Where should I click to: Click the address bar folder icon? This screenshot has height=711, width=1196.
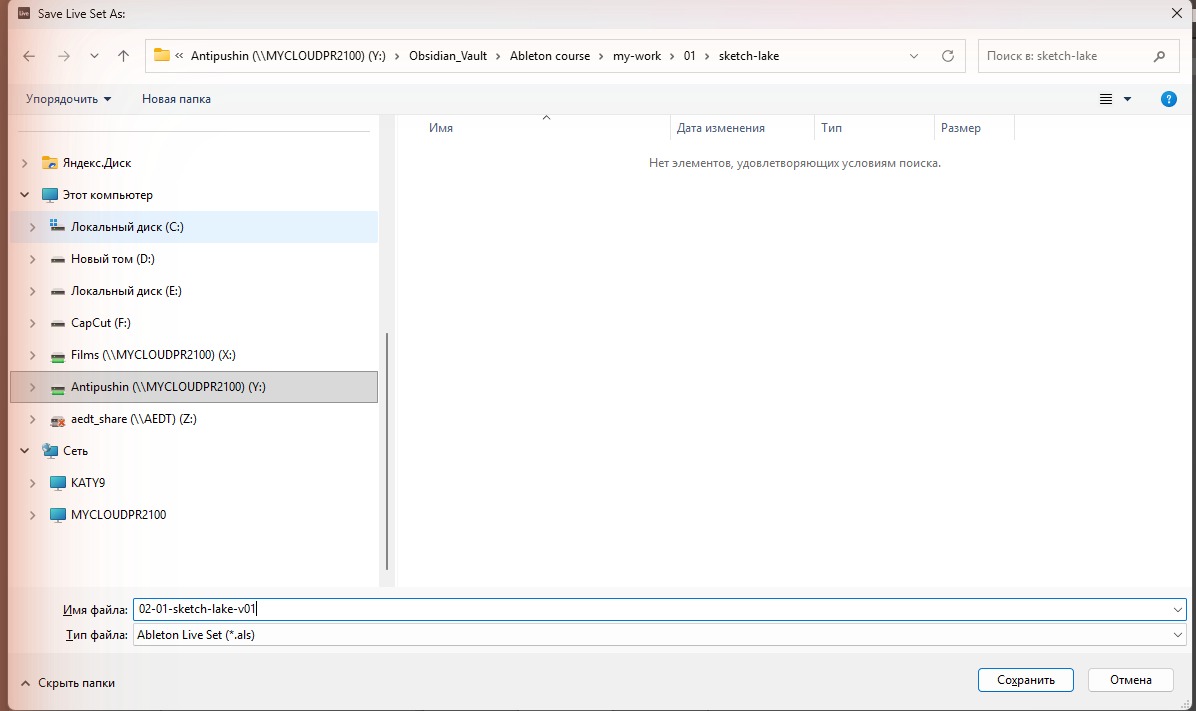[x=162, y=55]
